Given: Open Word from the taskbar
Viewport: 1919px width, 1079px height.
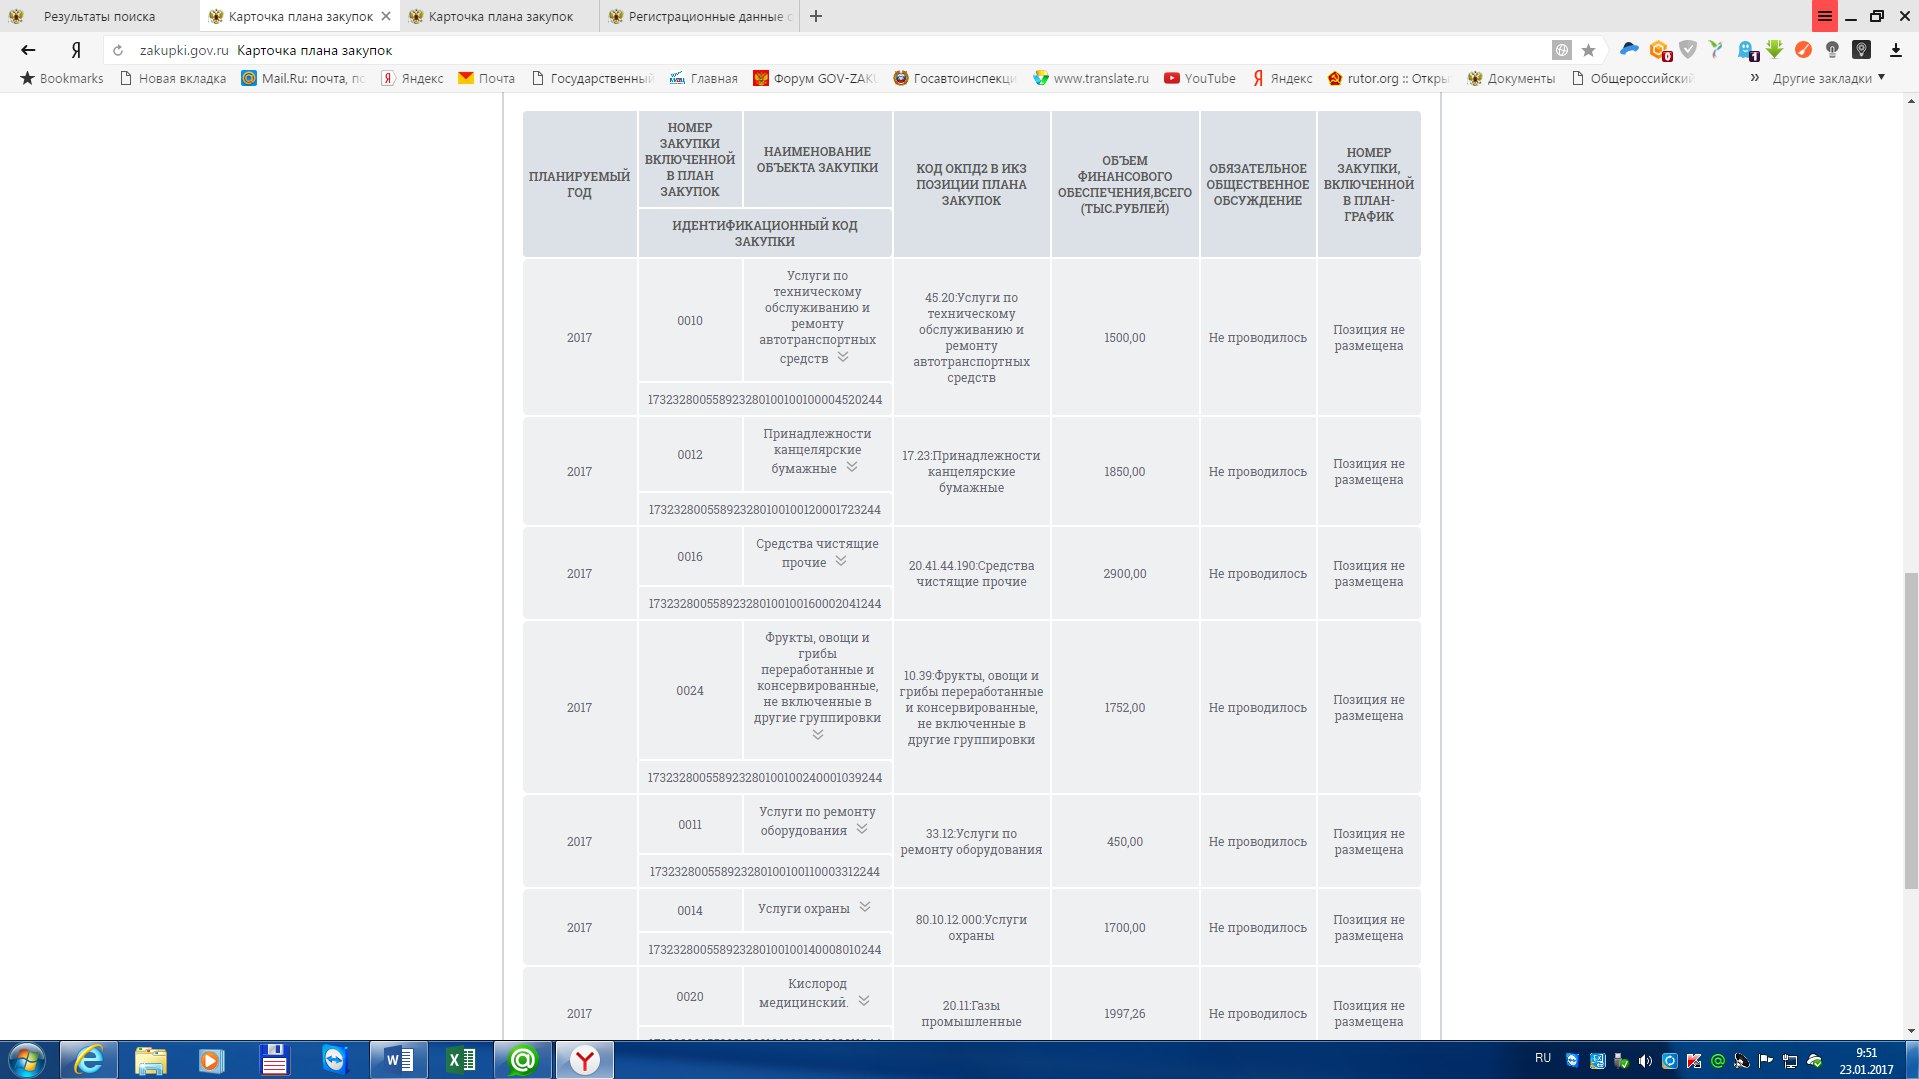Looking at the screenshot, I should (x=399, y=1060).
